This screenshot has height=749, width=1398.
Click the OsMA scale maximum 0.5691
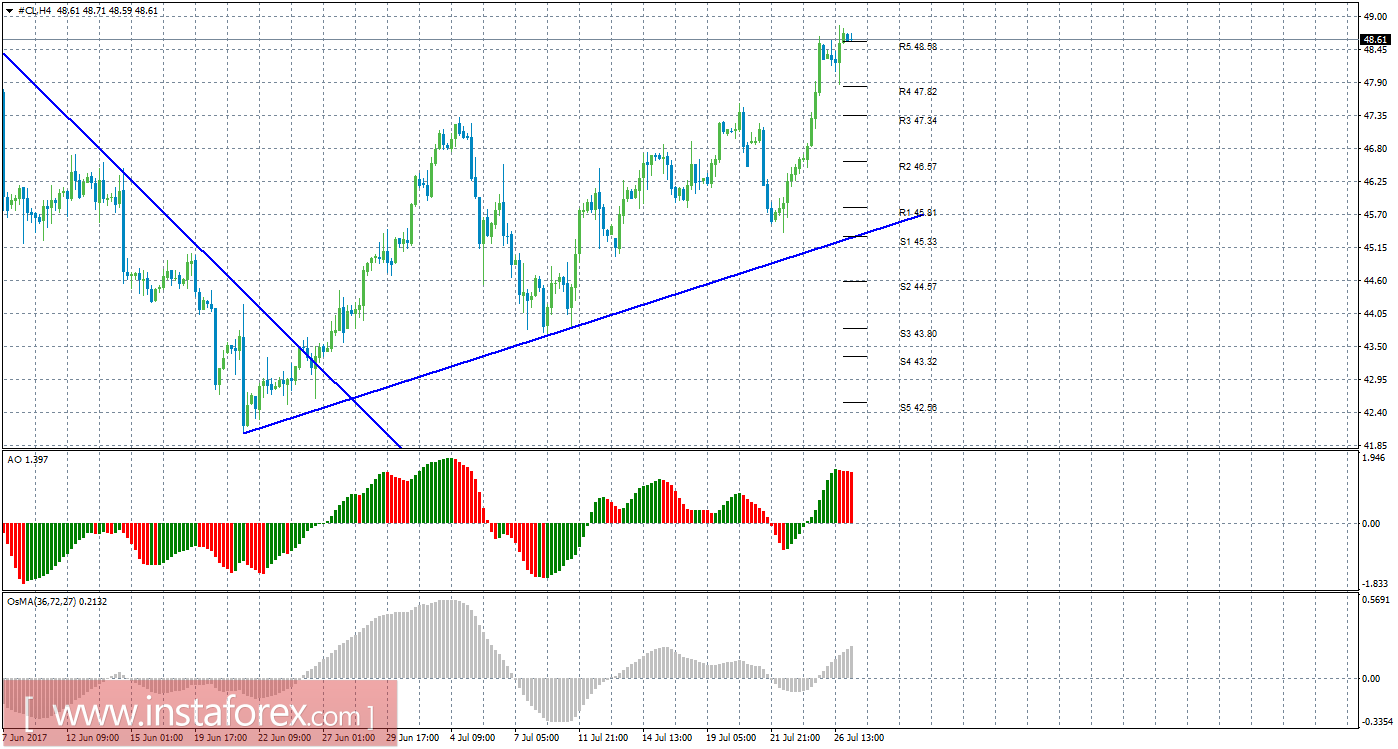pos(1375,600)
